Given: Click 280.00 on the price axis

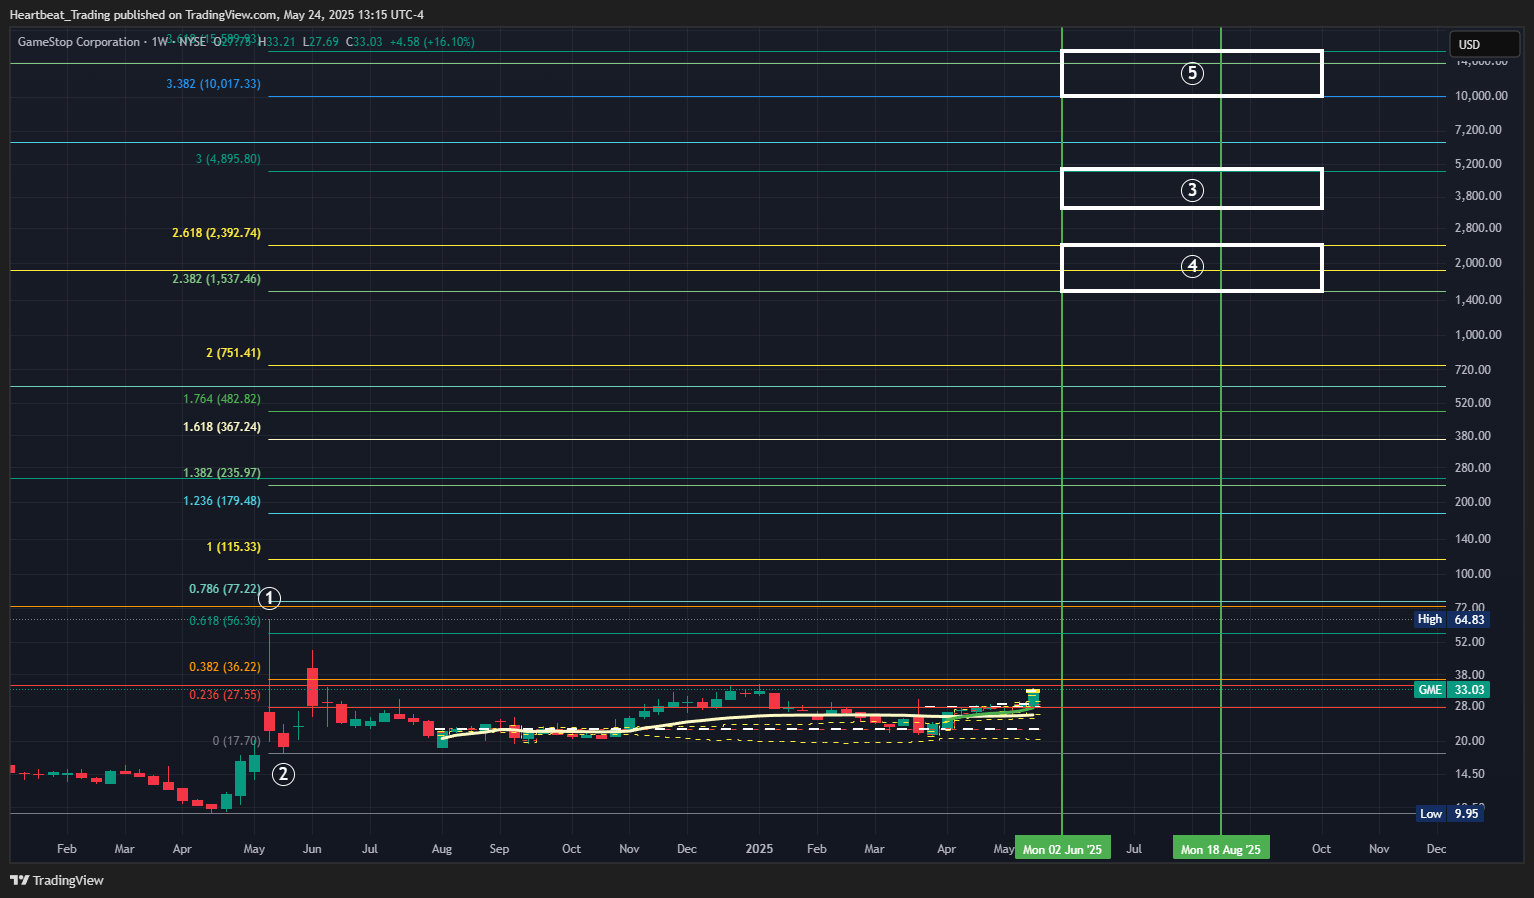Looking at the screenshot, I should (1473, 468).
